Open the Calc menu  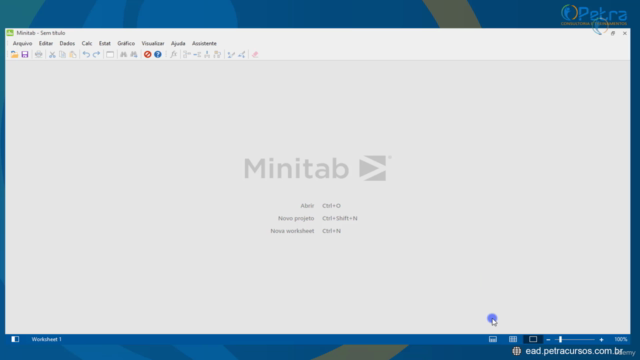click(x=87, y=43)
